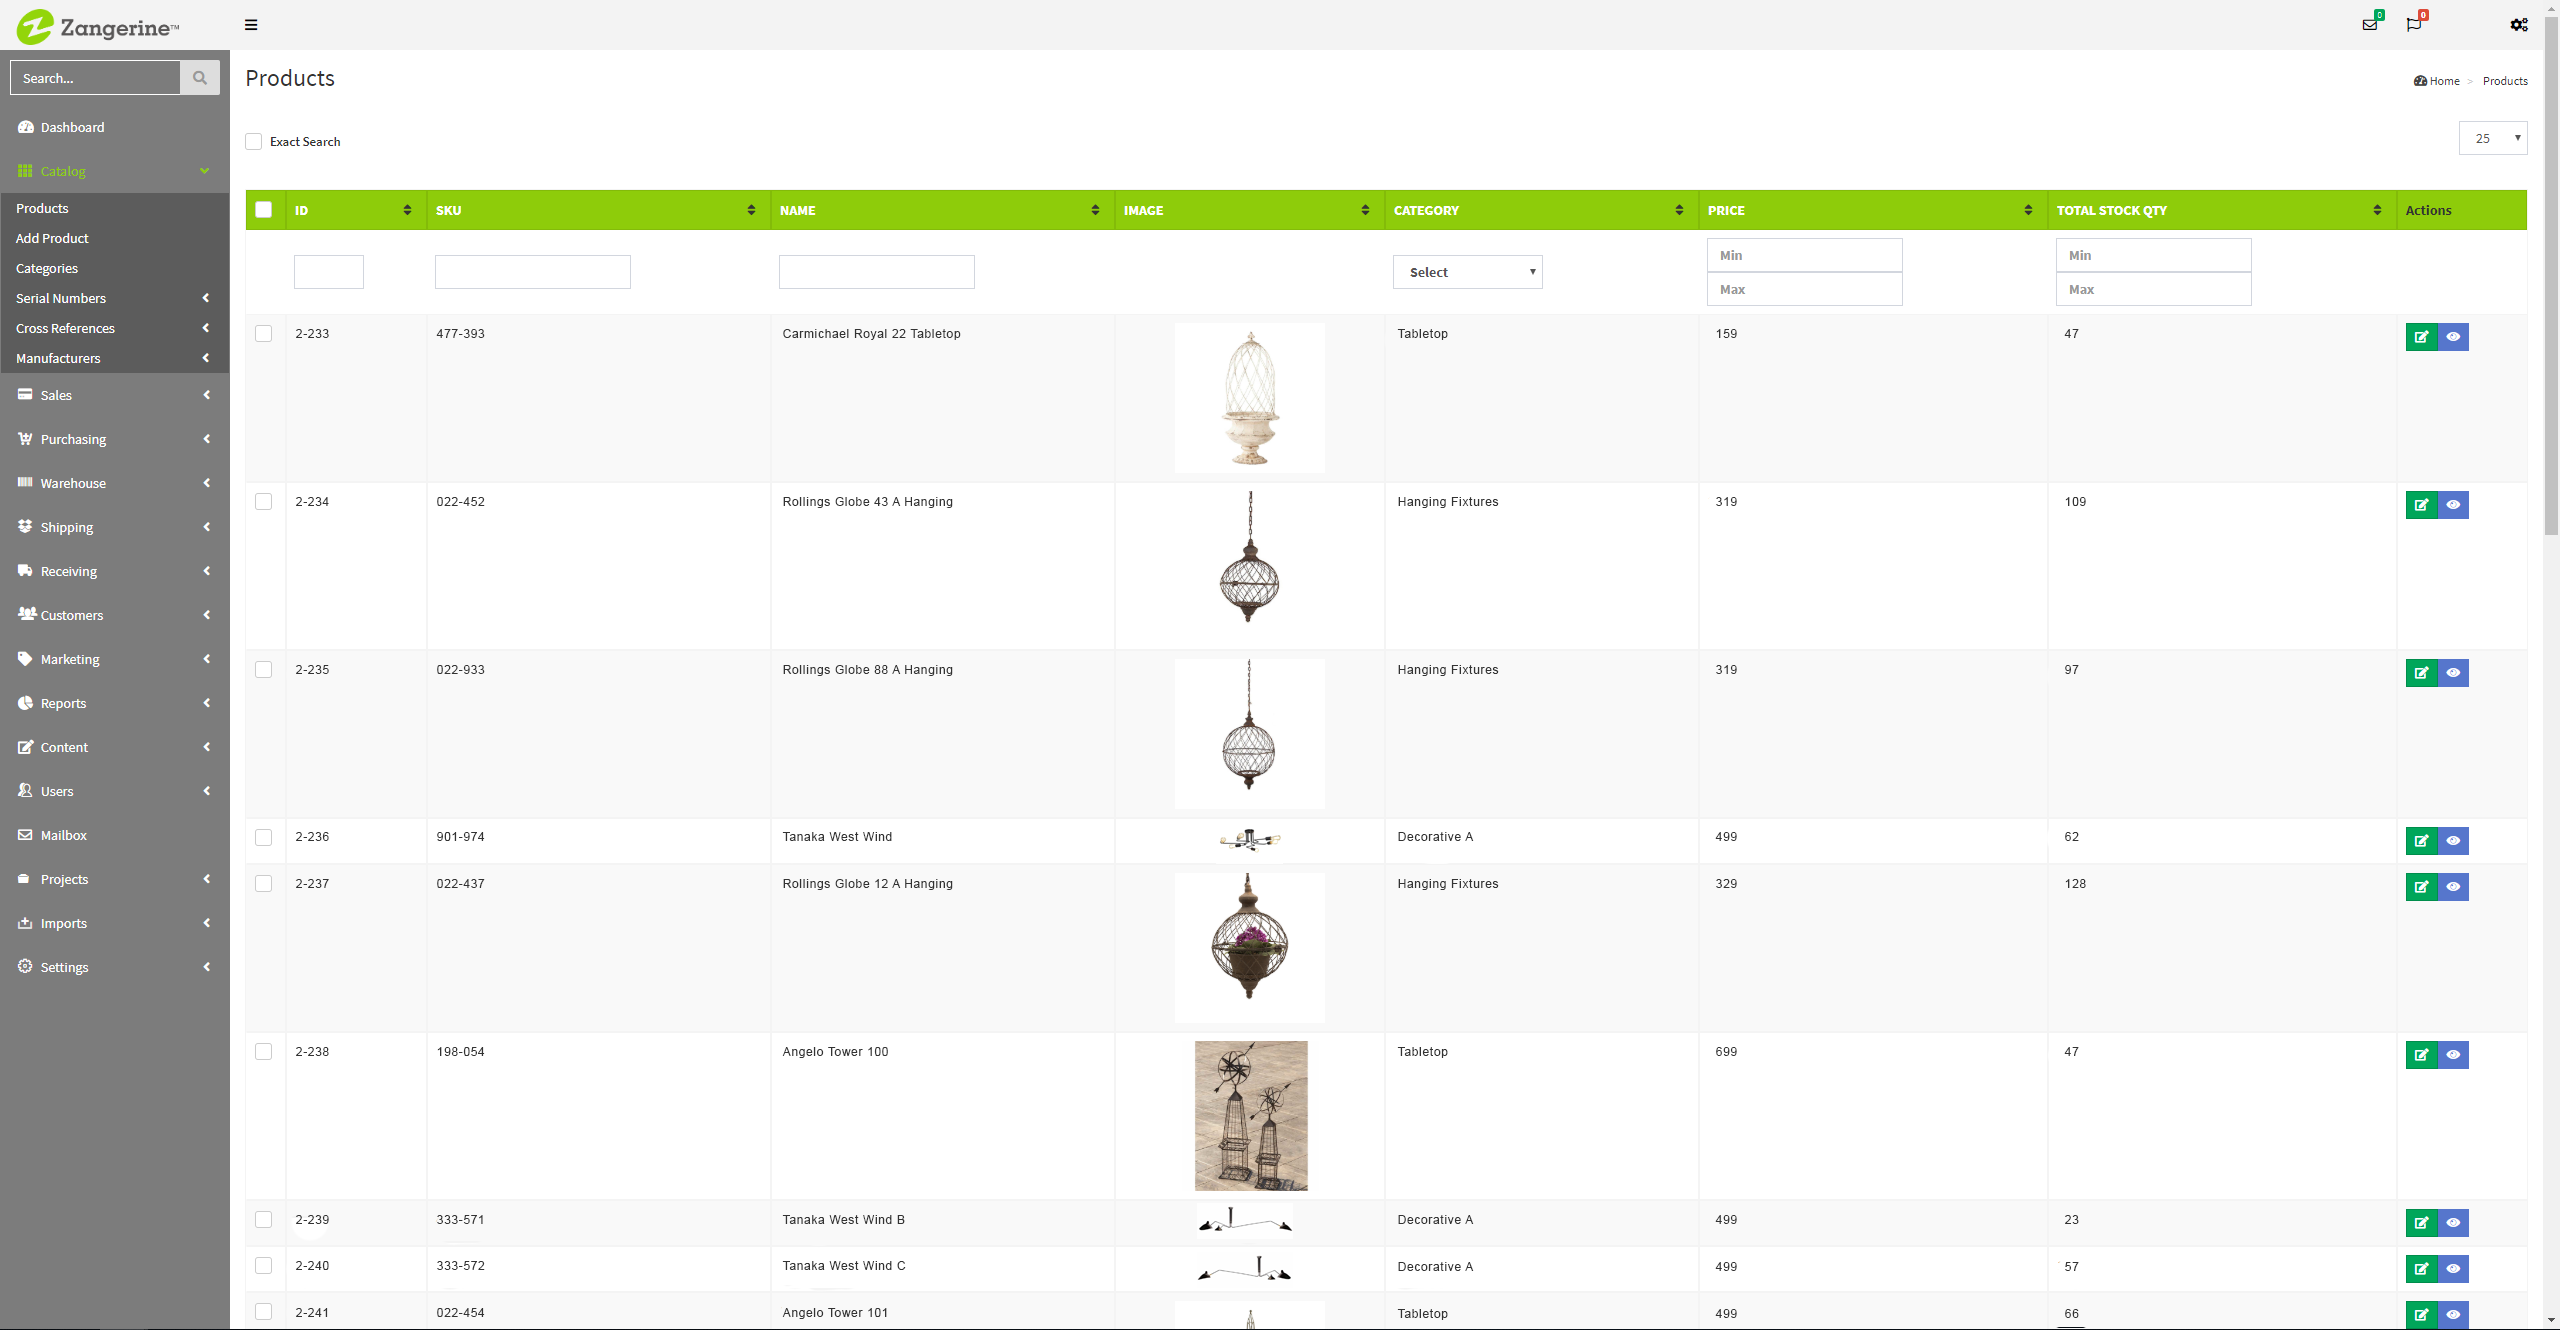Click the sidebar search magnifier button

(x=200, y=78)
